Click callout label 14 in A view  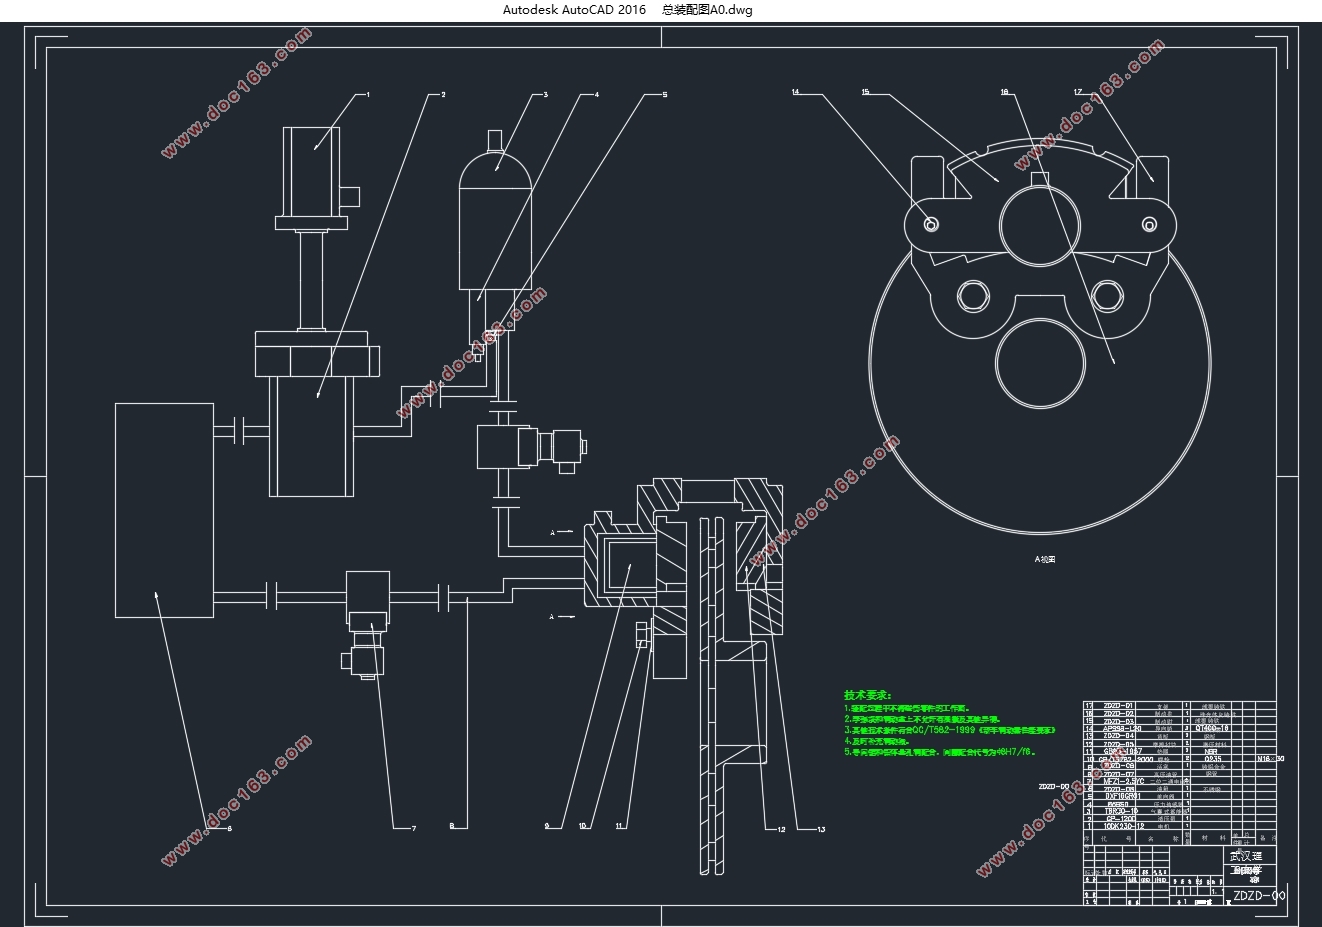[x=796, y=93]
